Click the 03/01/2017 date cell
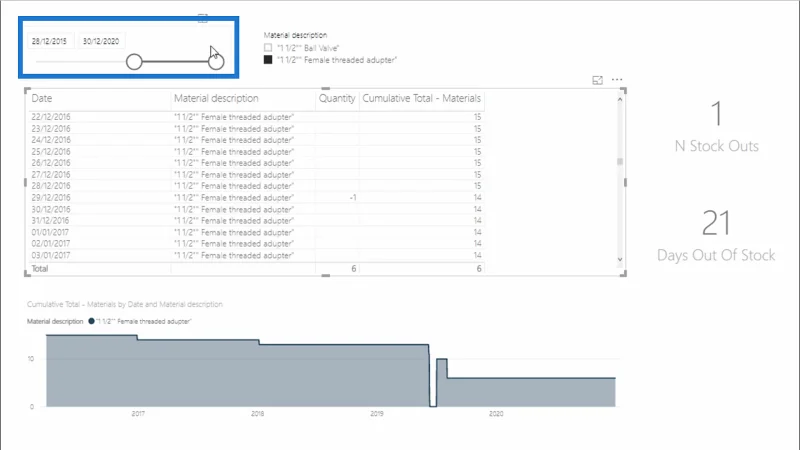Image resolution: width=800 pixels, height=450 pixels. 51,255
